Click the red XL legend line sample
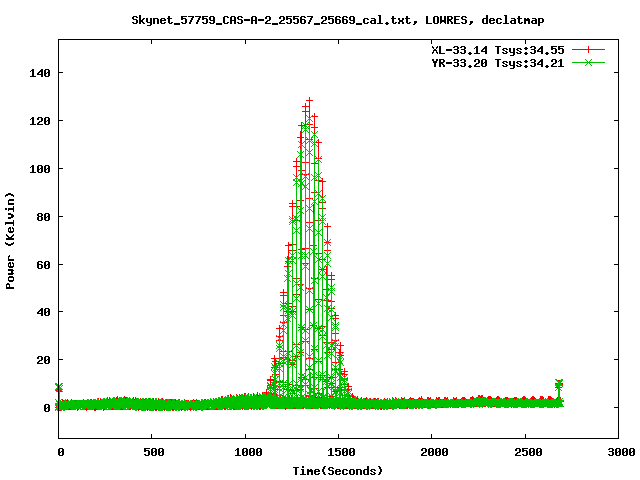Image resolution: width=640 pixels, height=480 pixels. (588, 50)
